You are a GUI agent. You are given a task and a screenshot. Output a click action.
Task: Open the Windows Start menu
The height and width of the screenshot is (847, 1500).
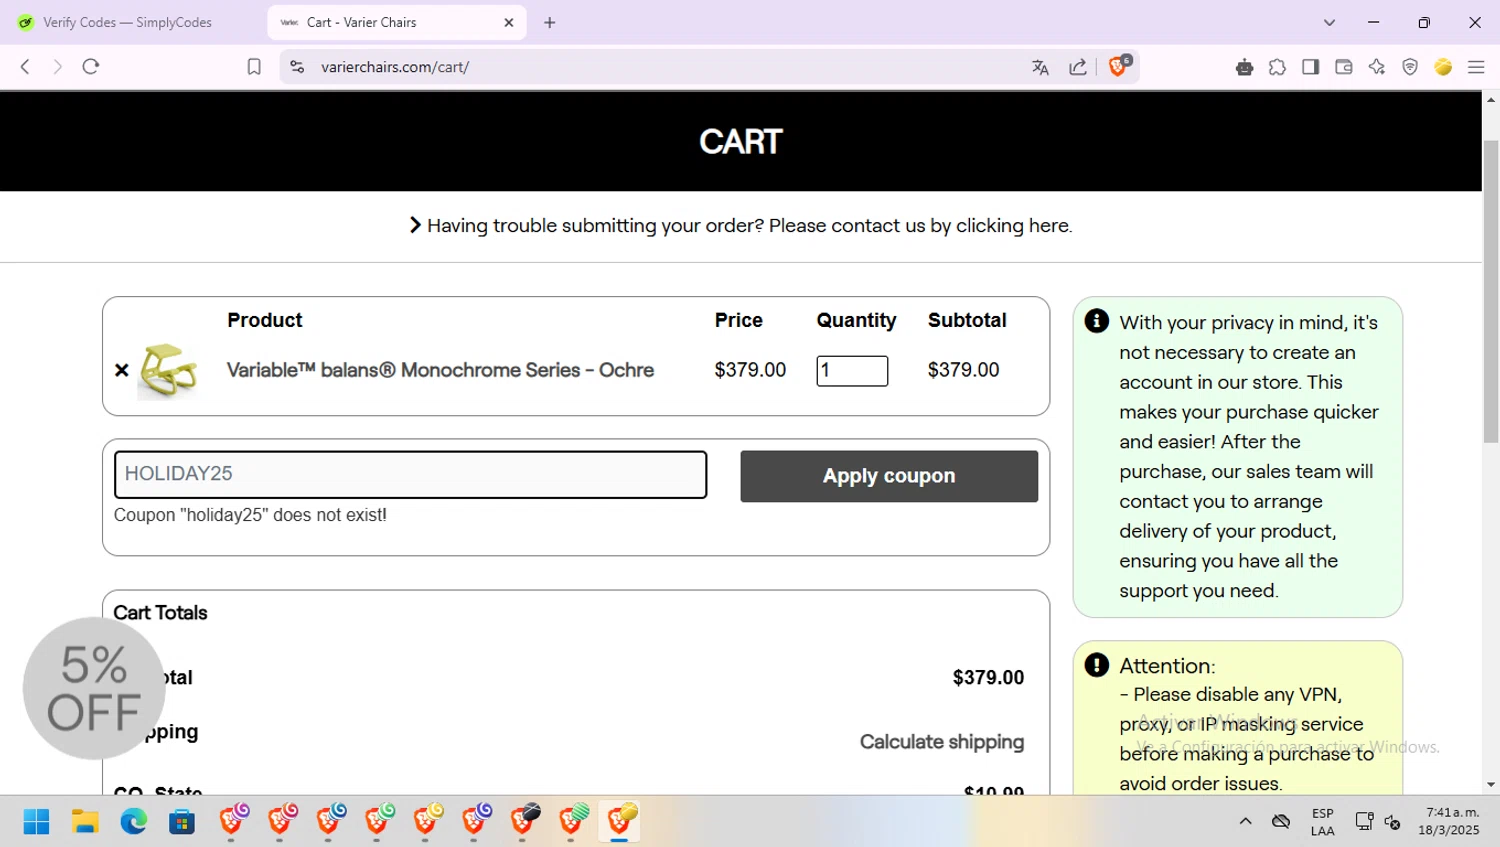[x=37, y=821]
